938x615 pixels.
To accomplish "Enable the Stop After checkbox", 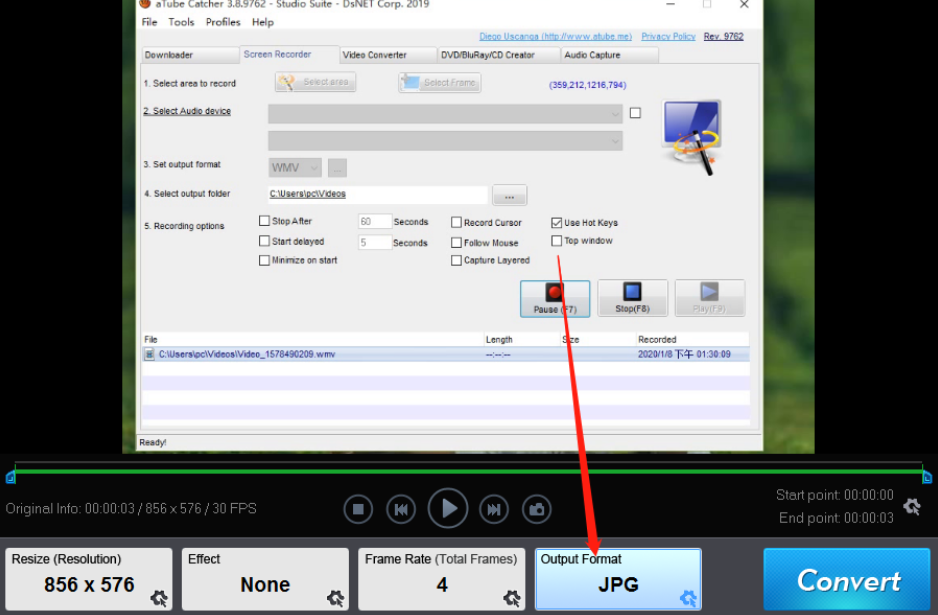I will pyautogui.click(x=264, y=221).
